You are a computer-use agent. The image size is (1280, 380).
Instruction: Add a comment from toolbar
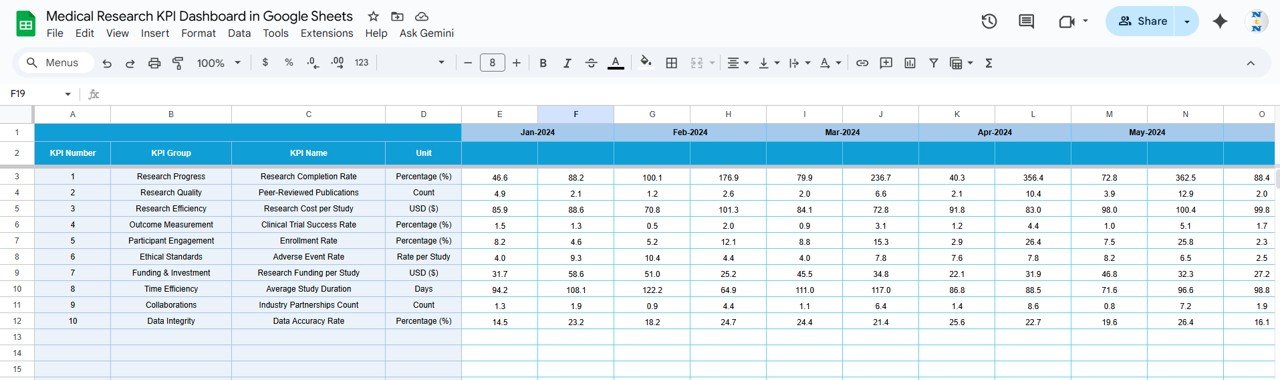tap(886, 63)
